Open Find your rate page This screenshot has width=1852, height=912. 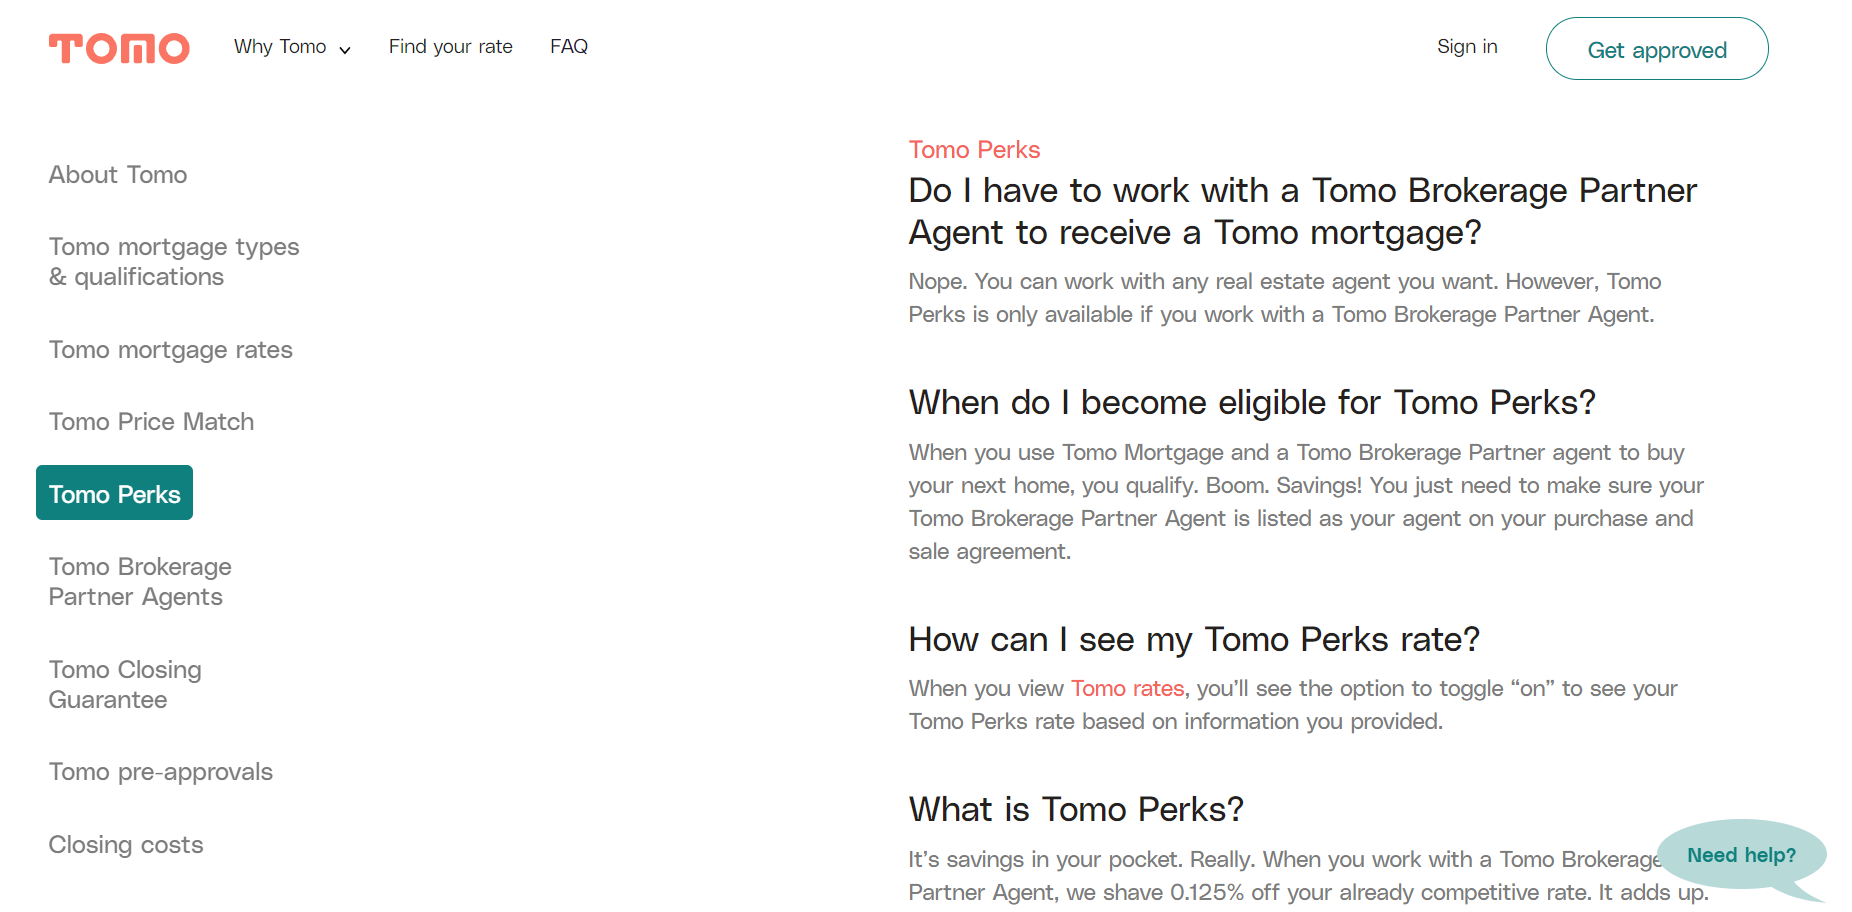tap(450, 47)
